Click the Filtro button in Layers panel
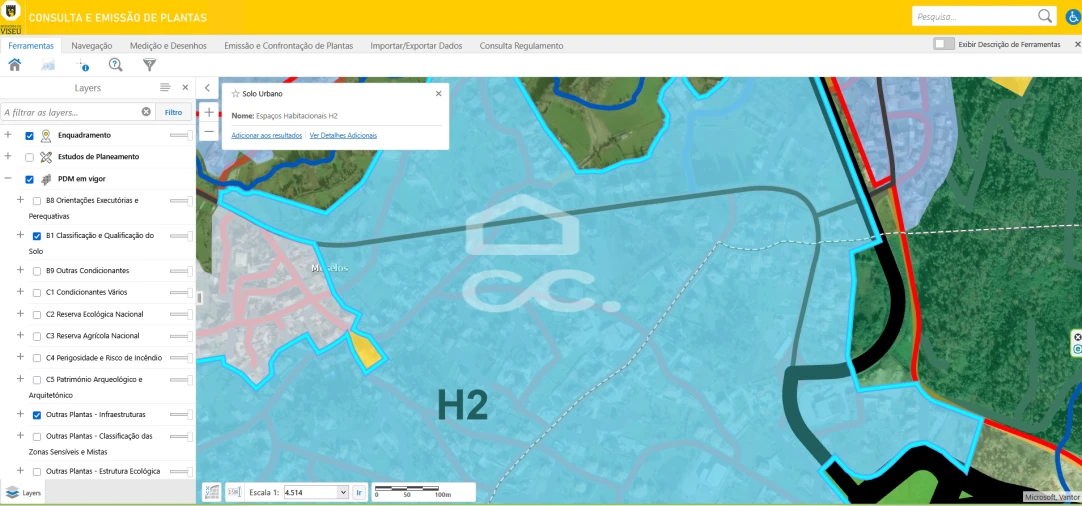Screen dimensions: 1082x506 [x=173, y=112]
